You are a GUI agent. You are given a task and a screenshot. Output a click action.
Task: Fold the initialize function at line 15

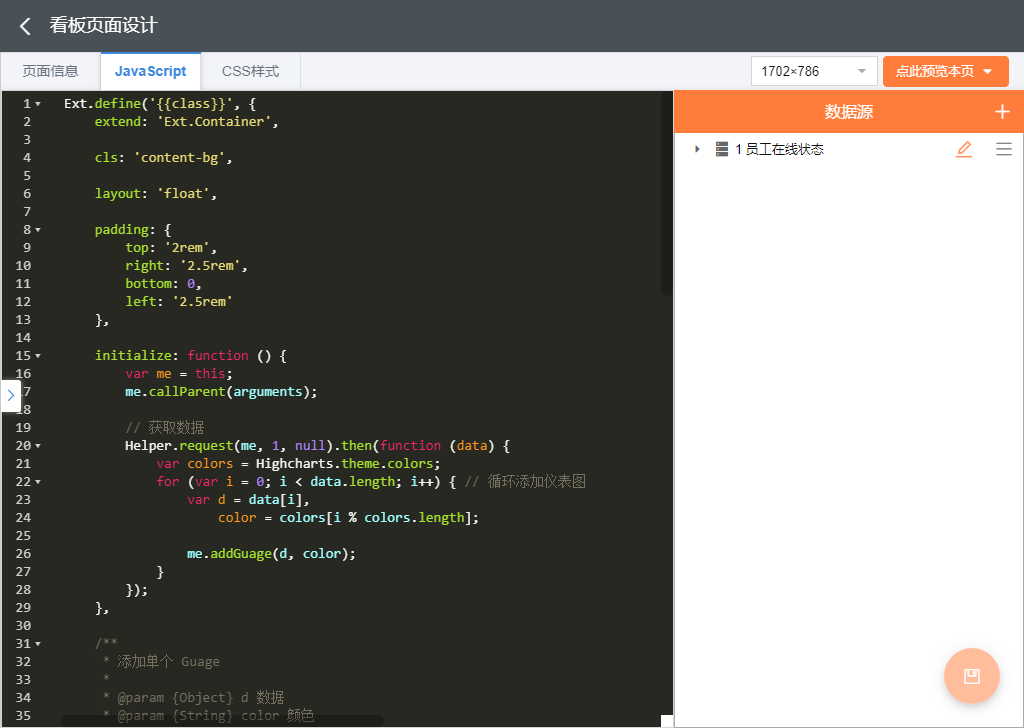(38, 356)
